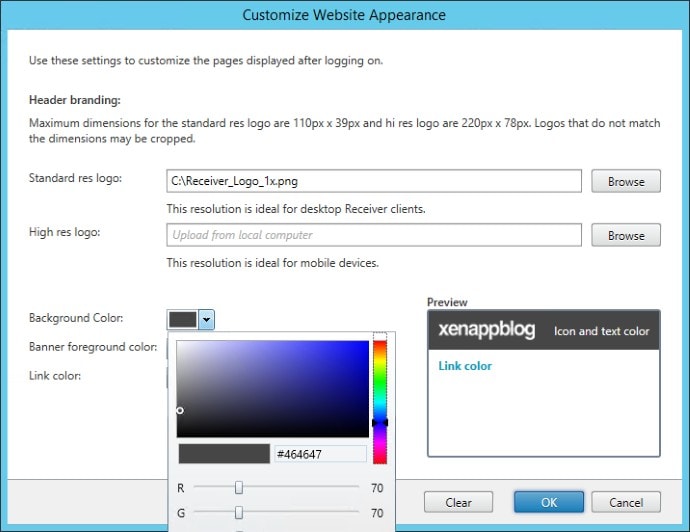Viewport: 690px width, 532px height.
Task: Click the selected color preview box
Action: click(224, 454)
